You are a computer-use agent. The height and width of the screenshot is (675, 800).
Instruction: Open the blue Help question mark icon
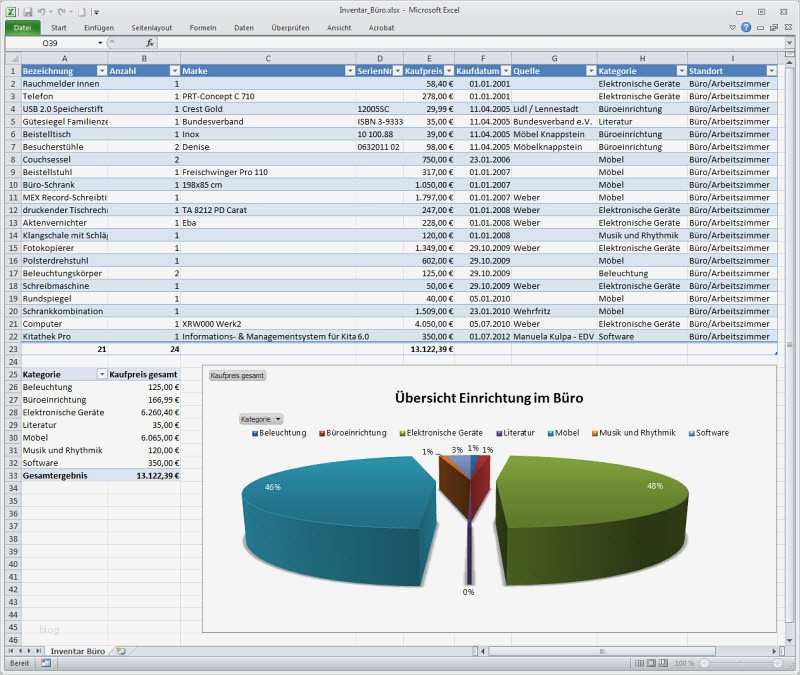[x=746, y=28]
